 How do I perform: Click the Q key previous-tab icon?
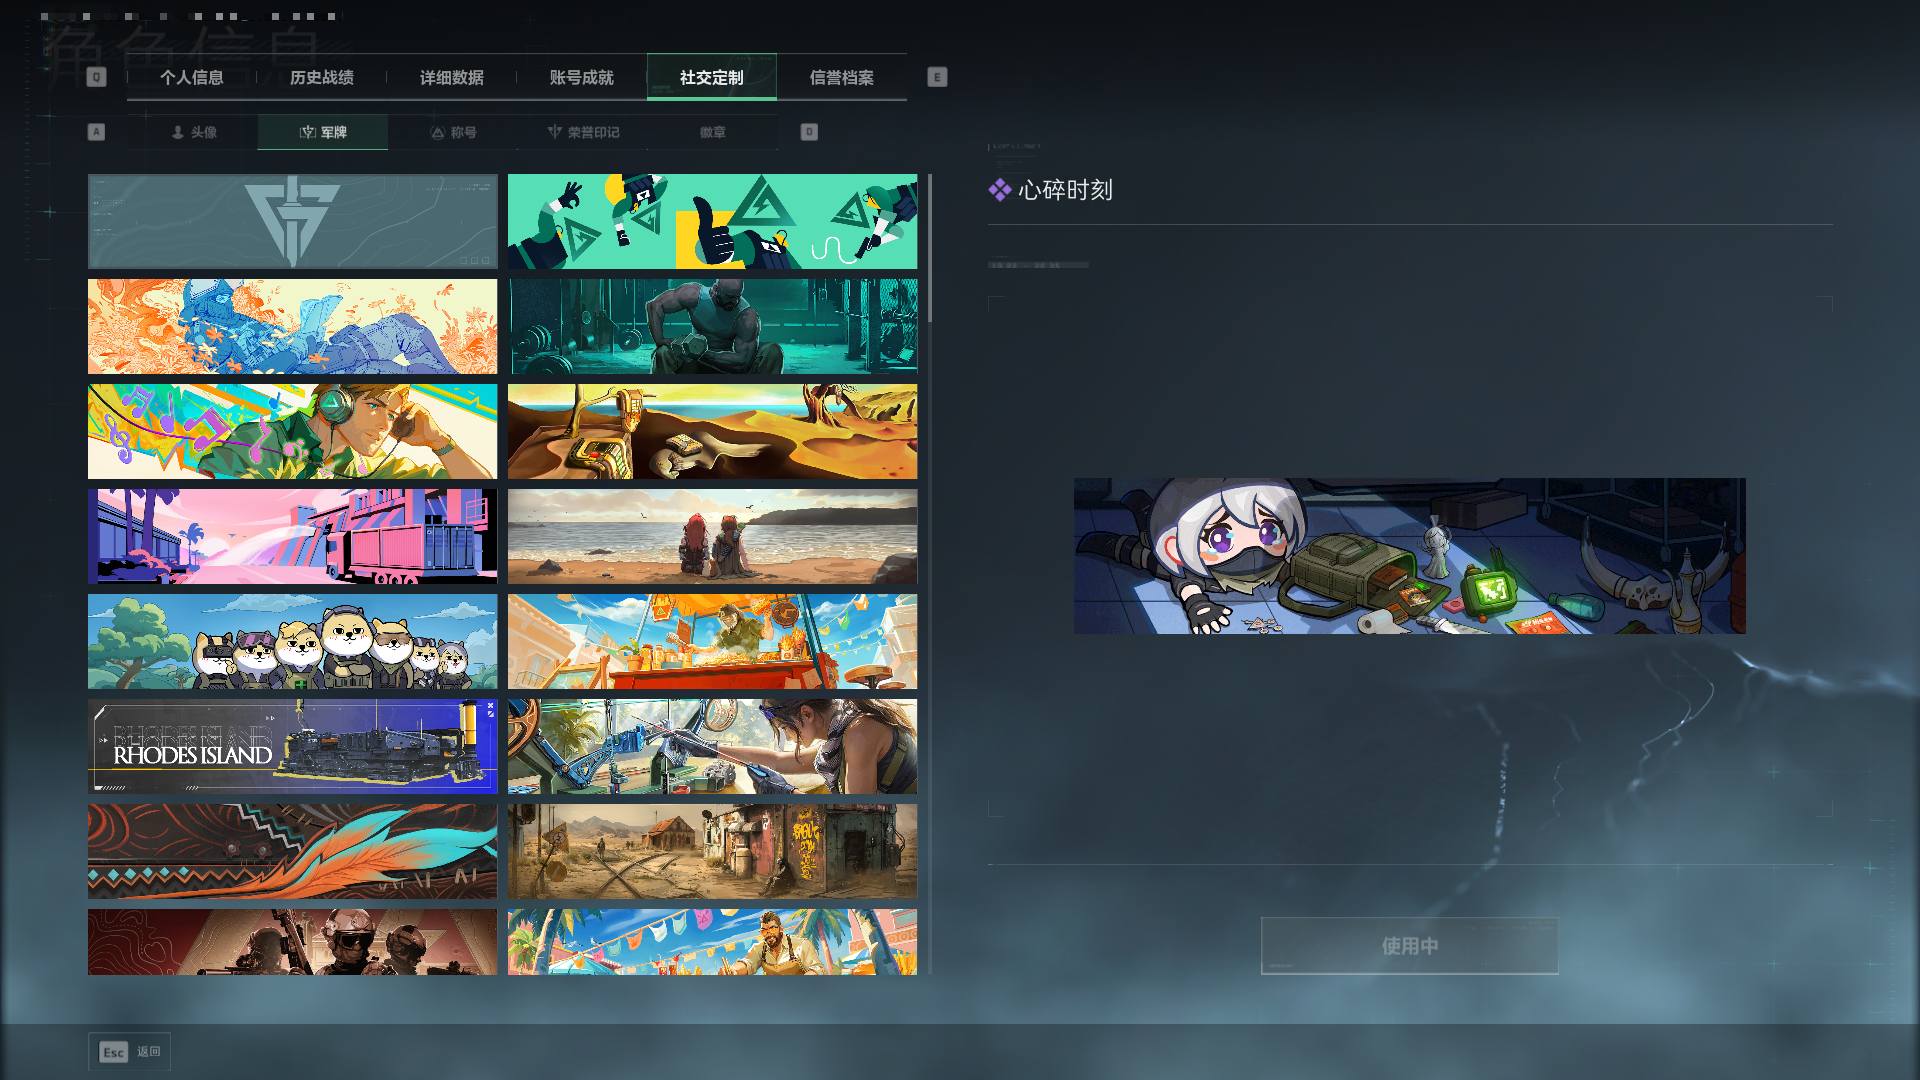pyautogui.click(x=96, y=77)
